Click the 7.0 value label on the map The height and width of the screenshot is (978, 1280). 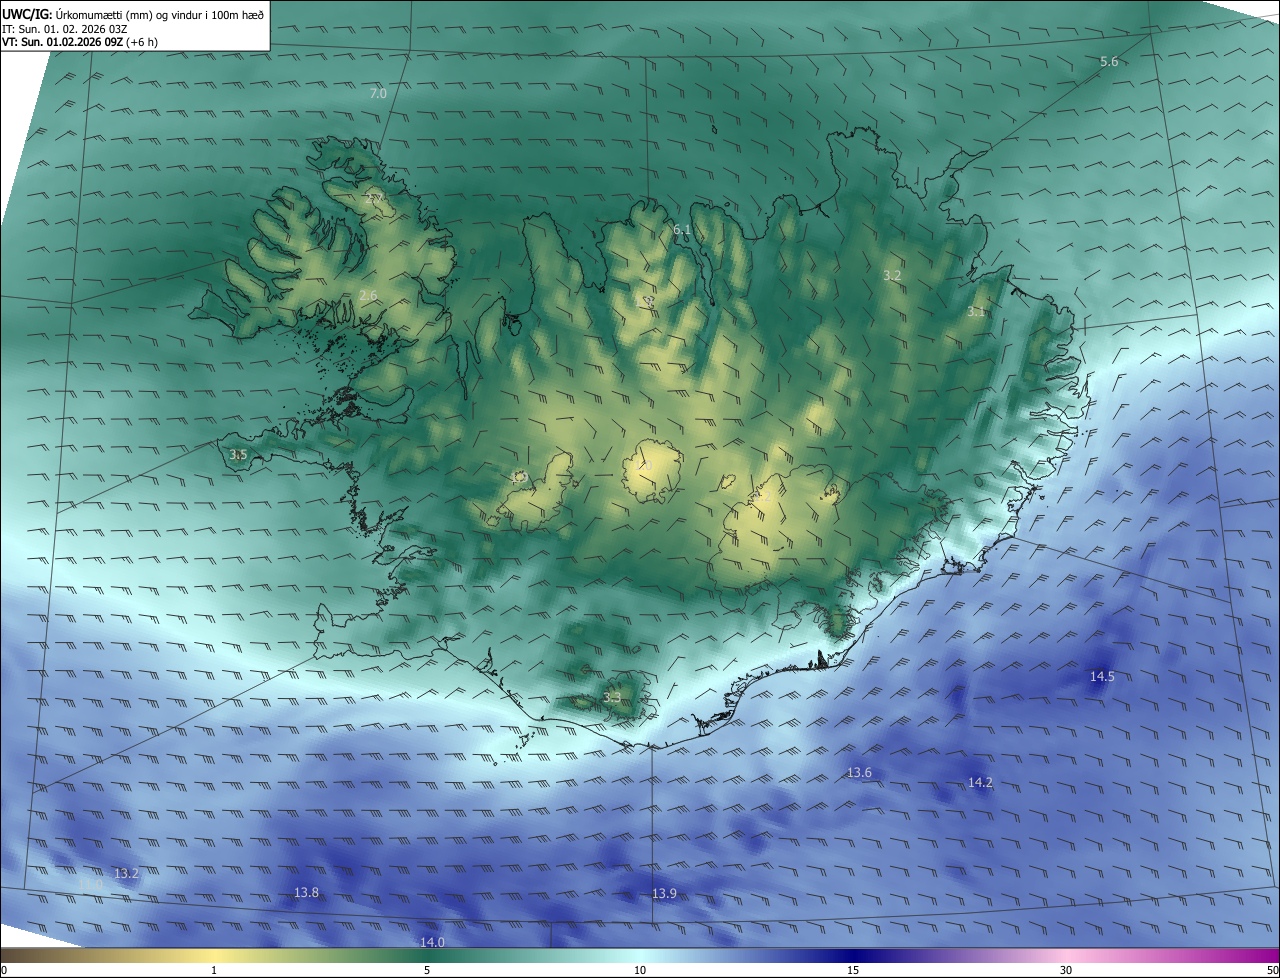coord(378,93)
